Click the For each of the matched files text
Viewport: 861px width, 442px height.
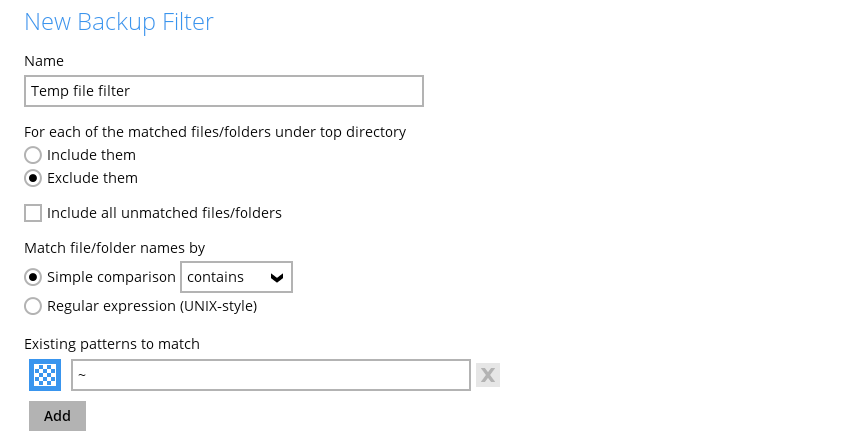(214, 131)
